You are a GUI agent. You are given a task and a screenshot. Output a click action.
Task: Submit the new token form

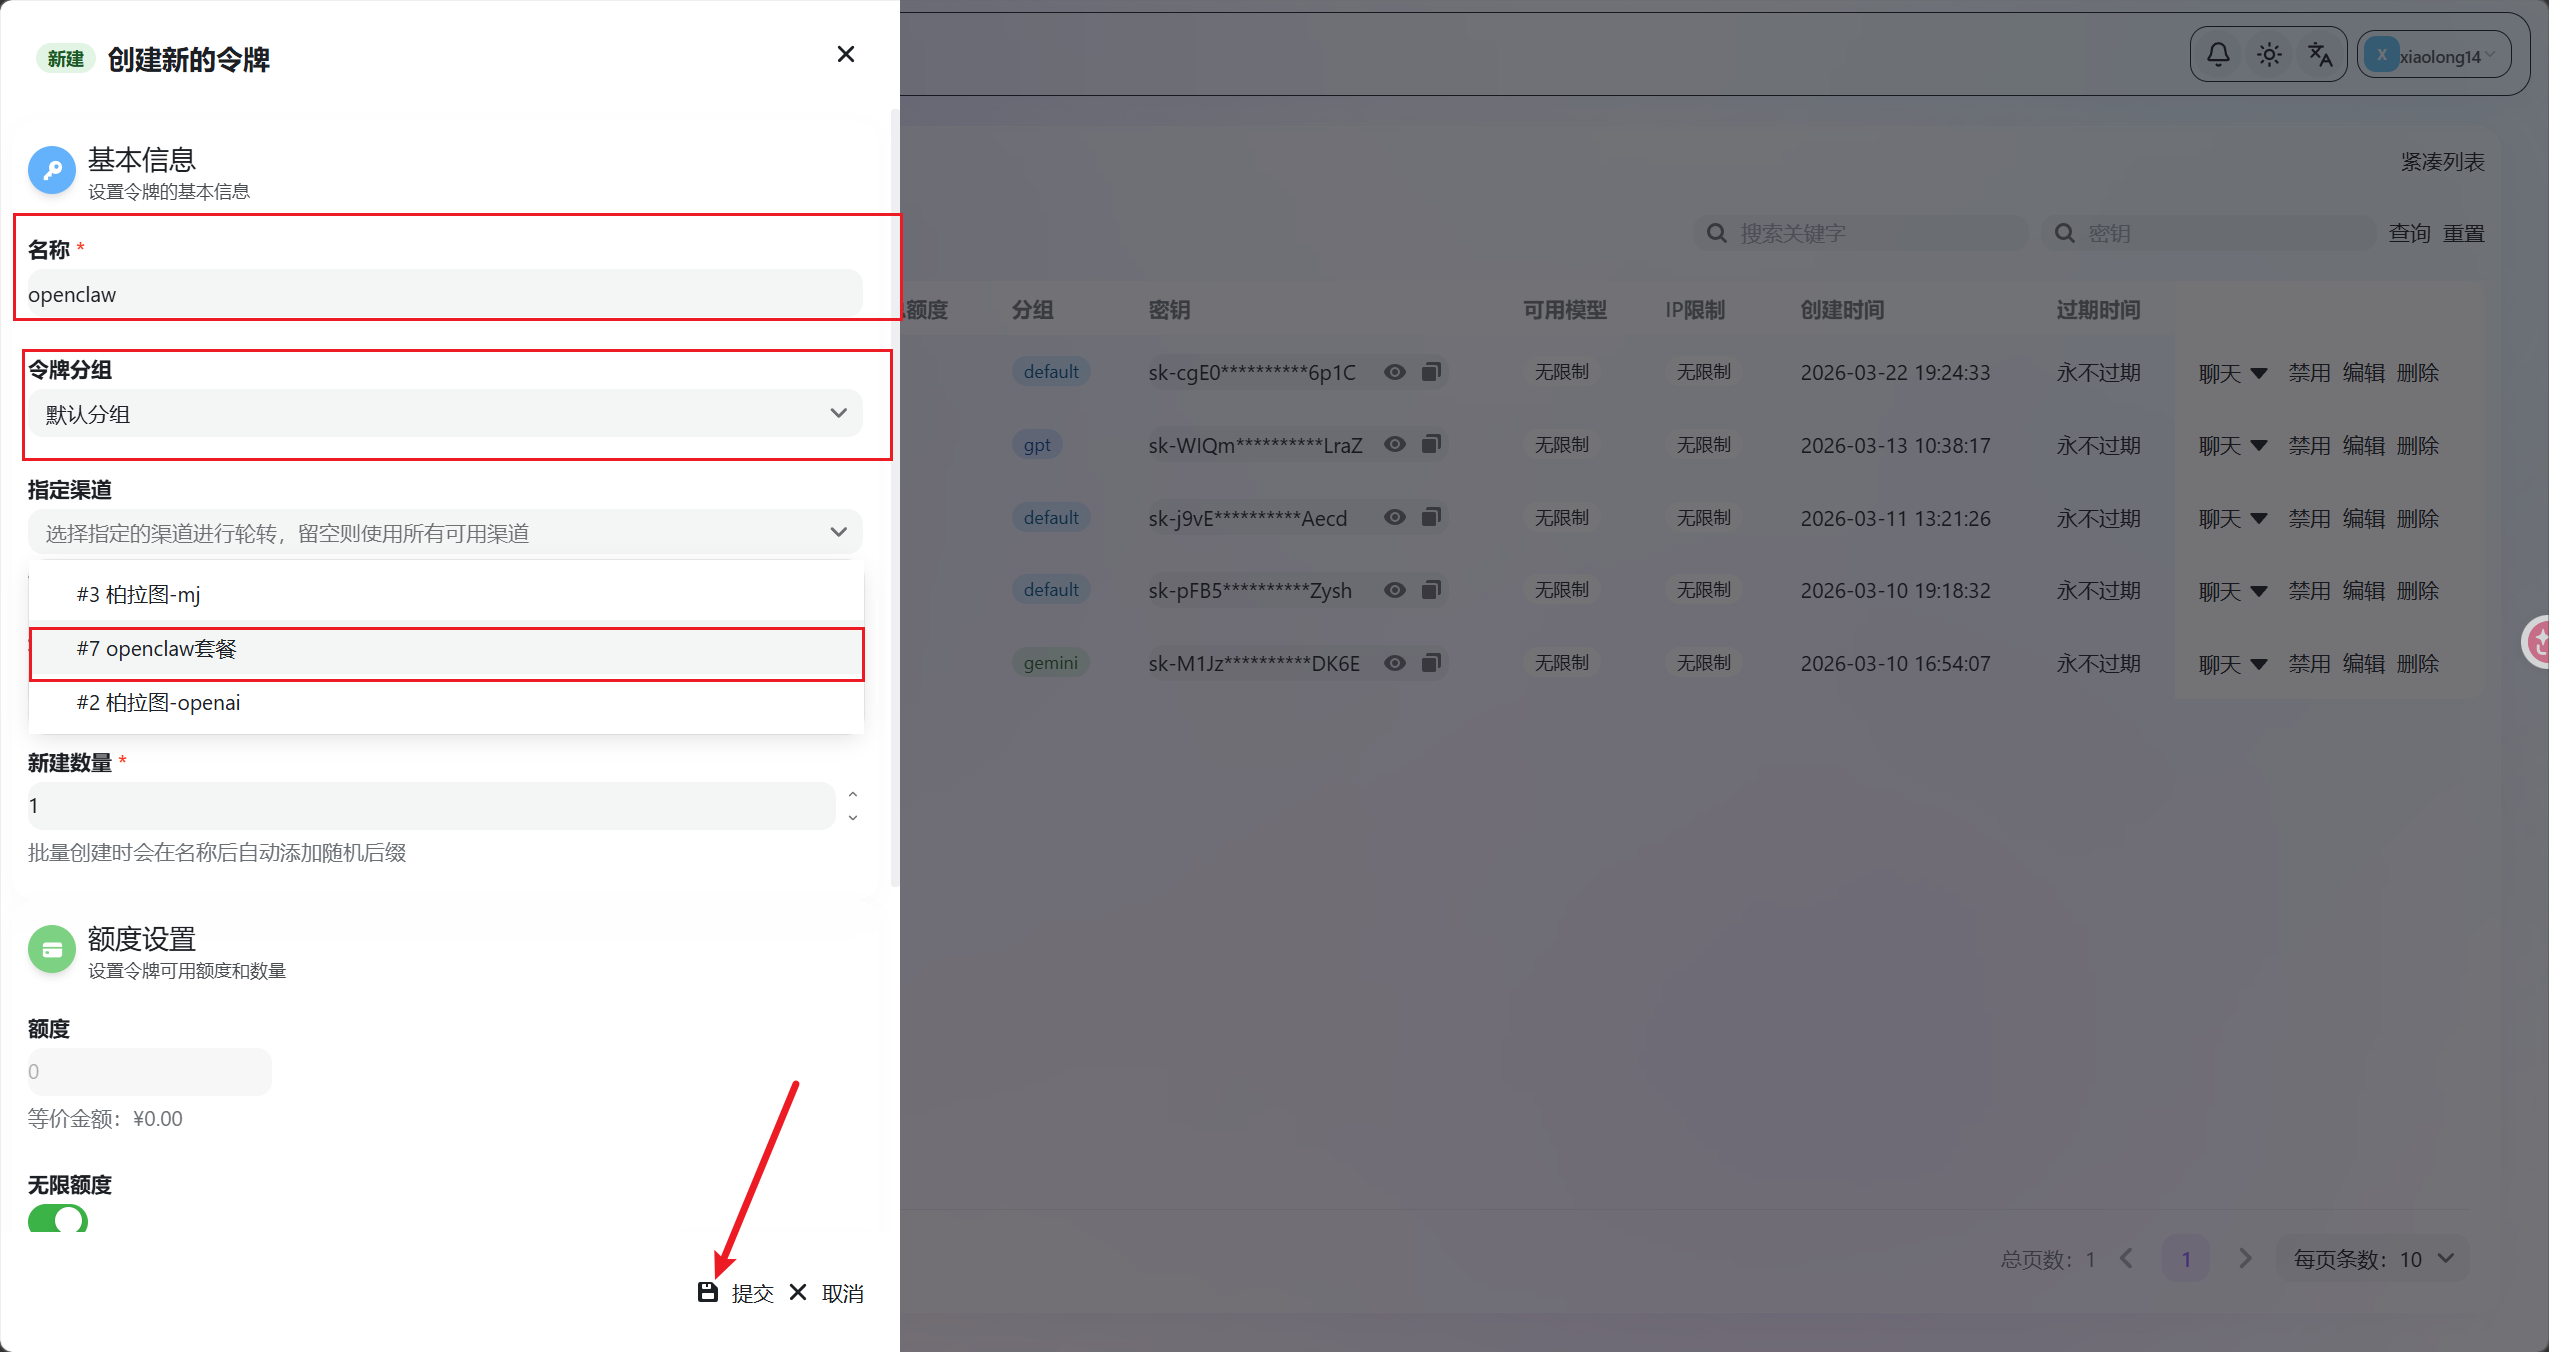[736, 1293]
